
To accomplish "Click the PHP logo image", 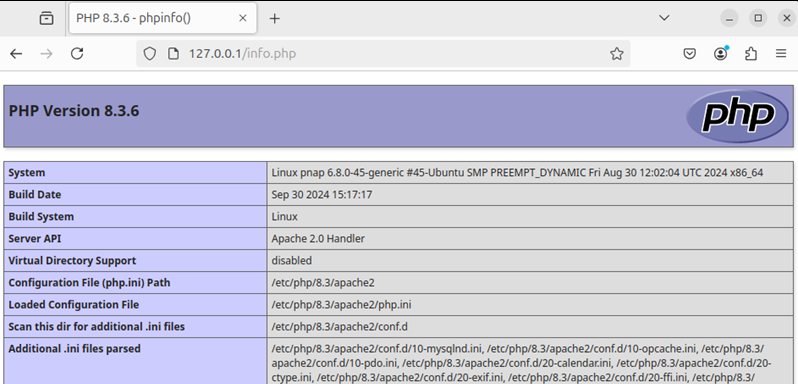I will (x=737, y=116).
